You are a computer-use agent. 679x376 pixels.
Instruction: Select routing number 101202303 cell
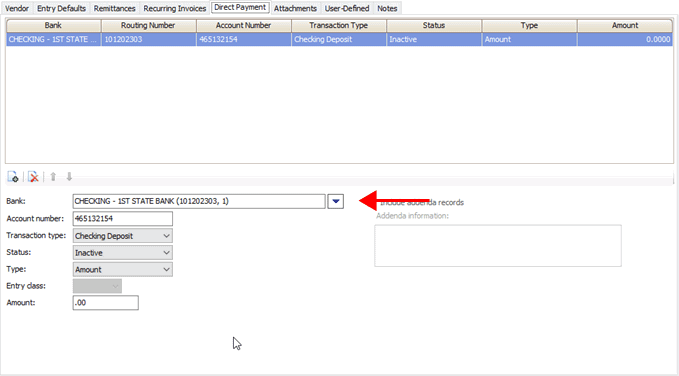[149, 39]
